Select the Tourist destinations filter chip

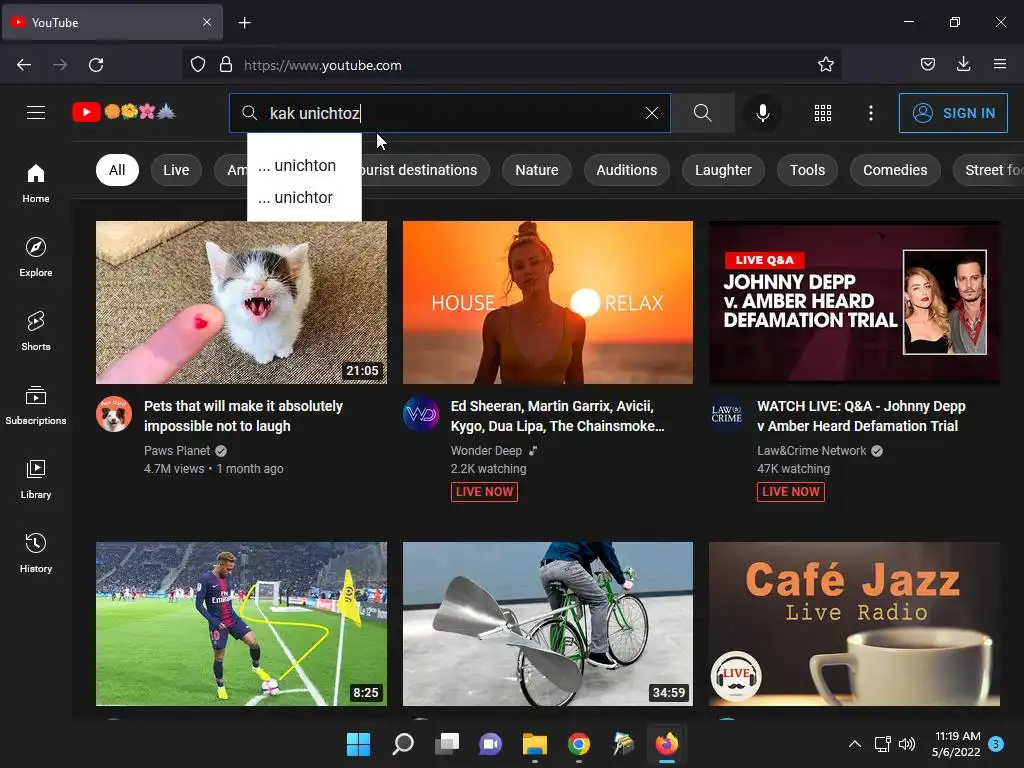click(424, 170)
